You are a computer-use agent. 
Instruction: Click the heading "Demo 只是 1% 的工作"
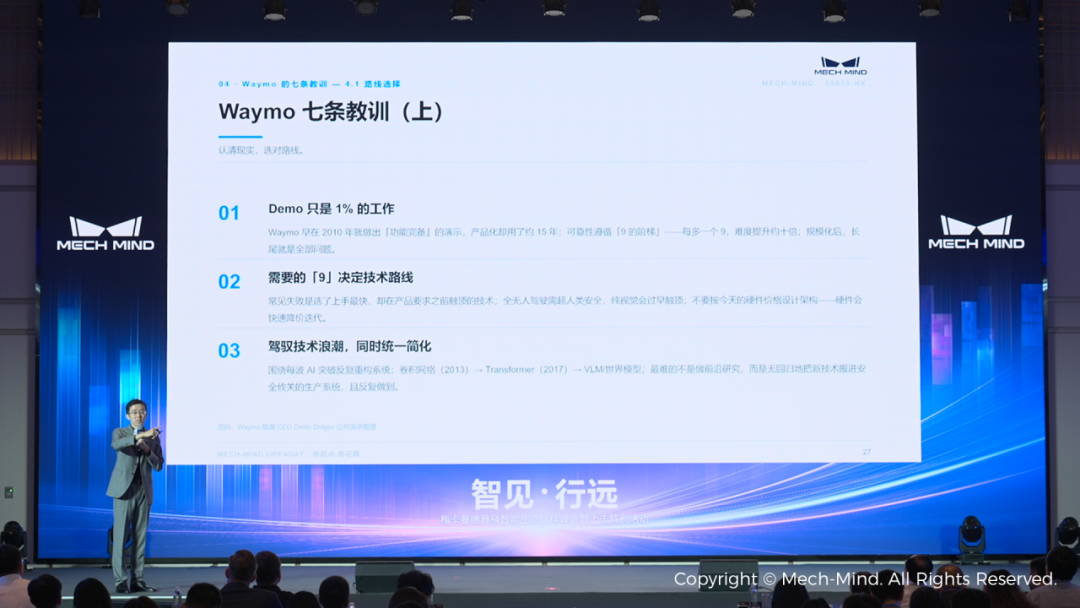pyautogui.click(x=331, y=209)
